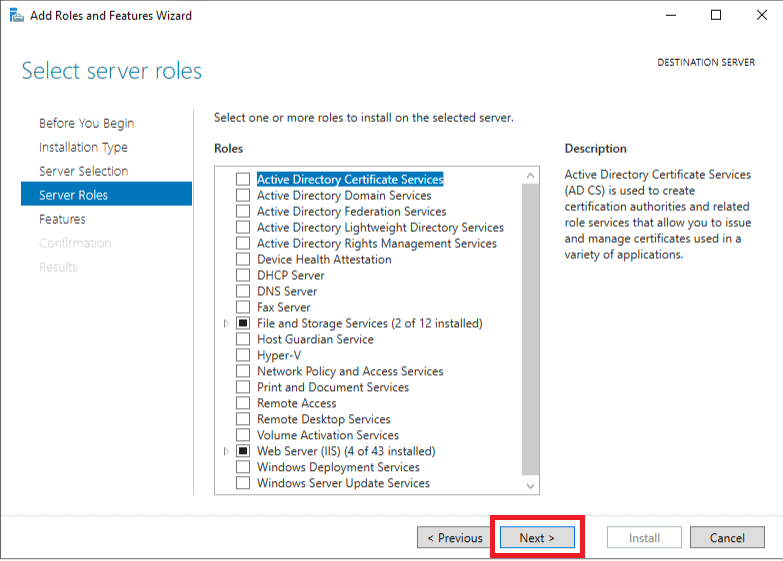Image resolution: width=783 pixels, height=561 pixels.
Task: Toggle Windows Server Update Services checkbox
Action: tap(243, 484)
